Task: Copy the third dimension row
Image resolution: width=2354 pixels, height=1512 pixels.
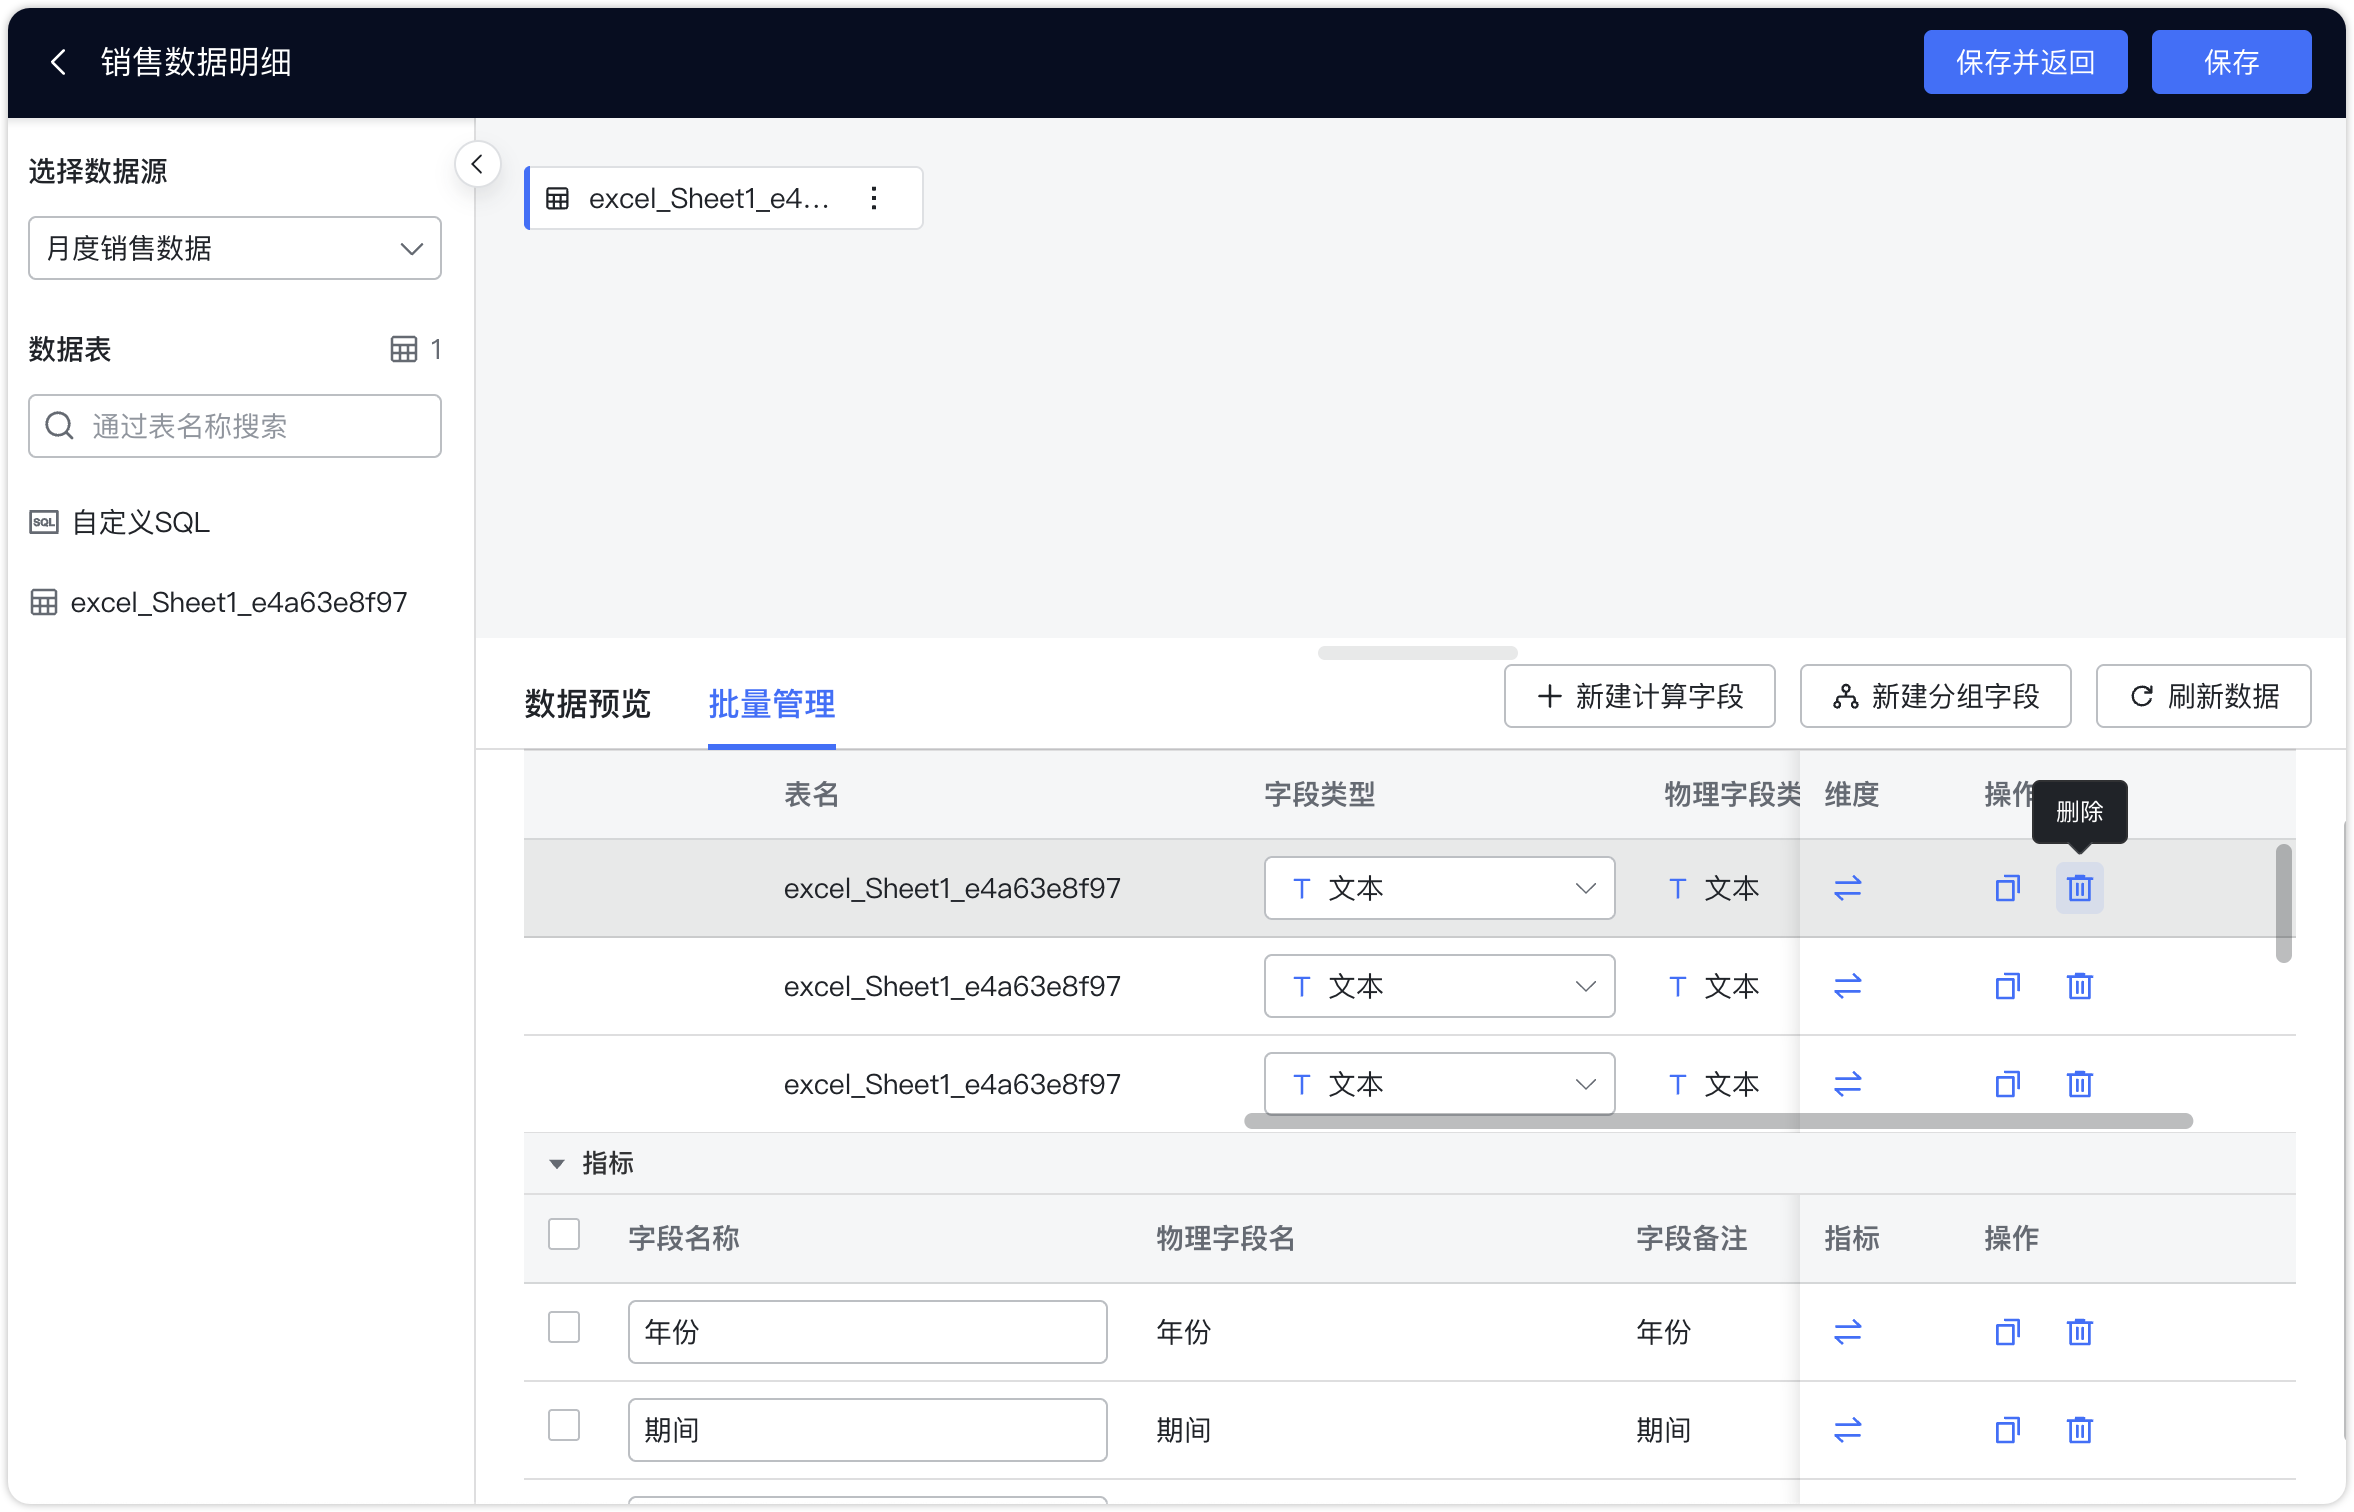Action: [x=2007, y=1084]
